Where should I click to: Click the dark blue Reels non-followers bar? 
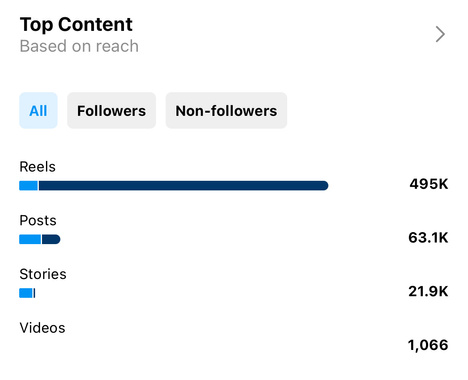(x=183, y=186)
